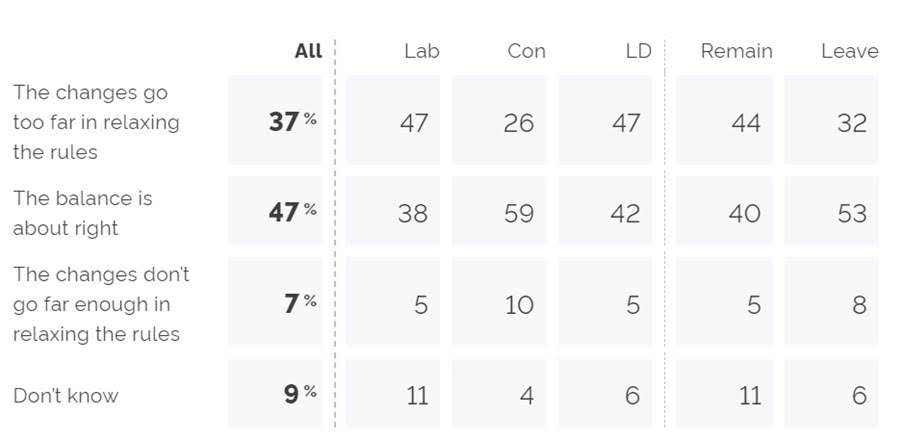Click the Leave column header
This screenshot has height=442, width=903.
(850, 51)
